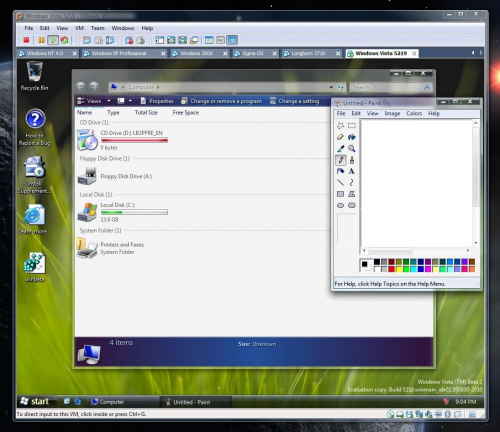The height and width of the screenshot is (432, 500).
Task: Click Internet Explorer quick launch icon in taskbar
Action: [x=78, y=401]
